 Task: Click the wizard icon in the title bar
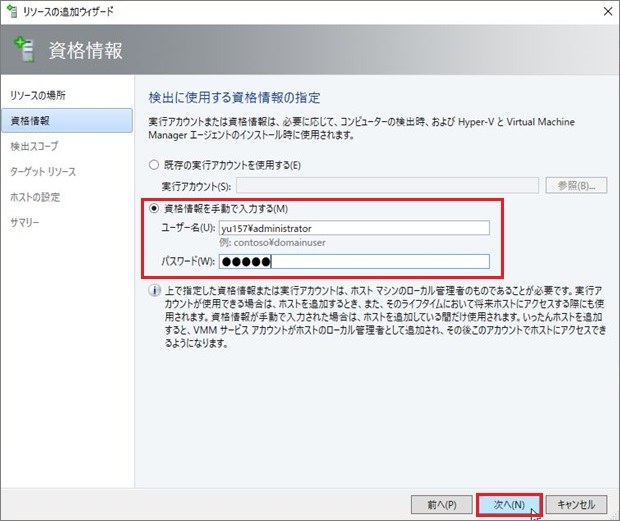point(11,13)
